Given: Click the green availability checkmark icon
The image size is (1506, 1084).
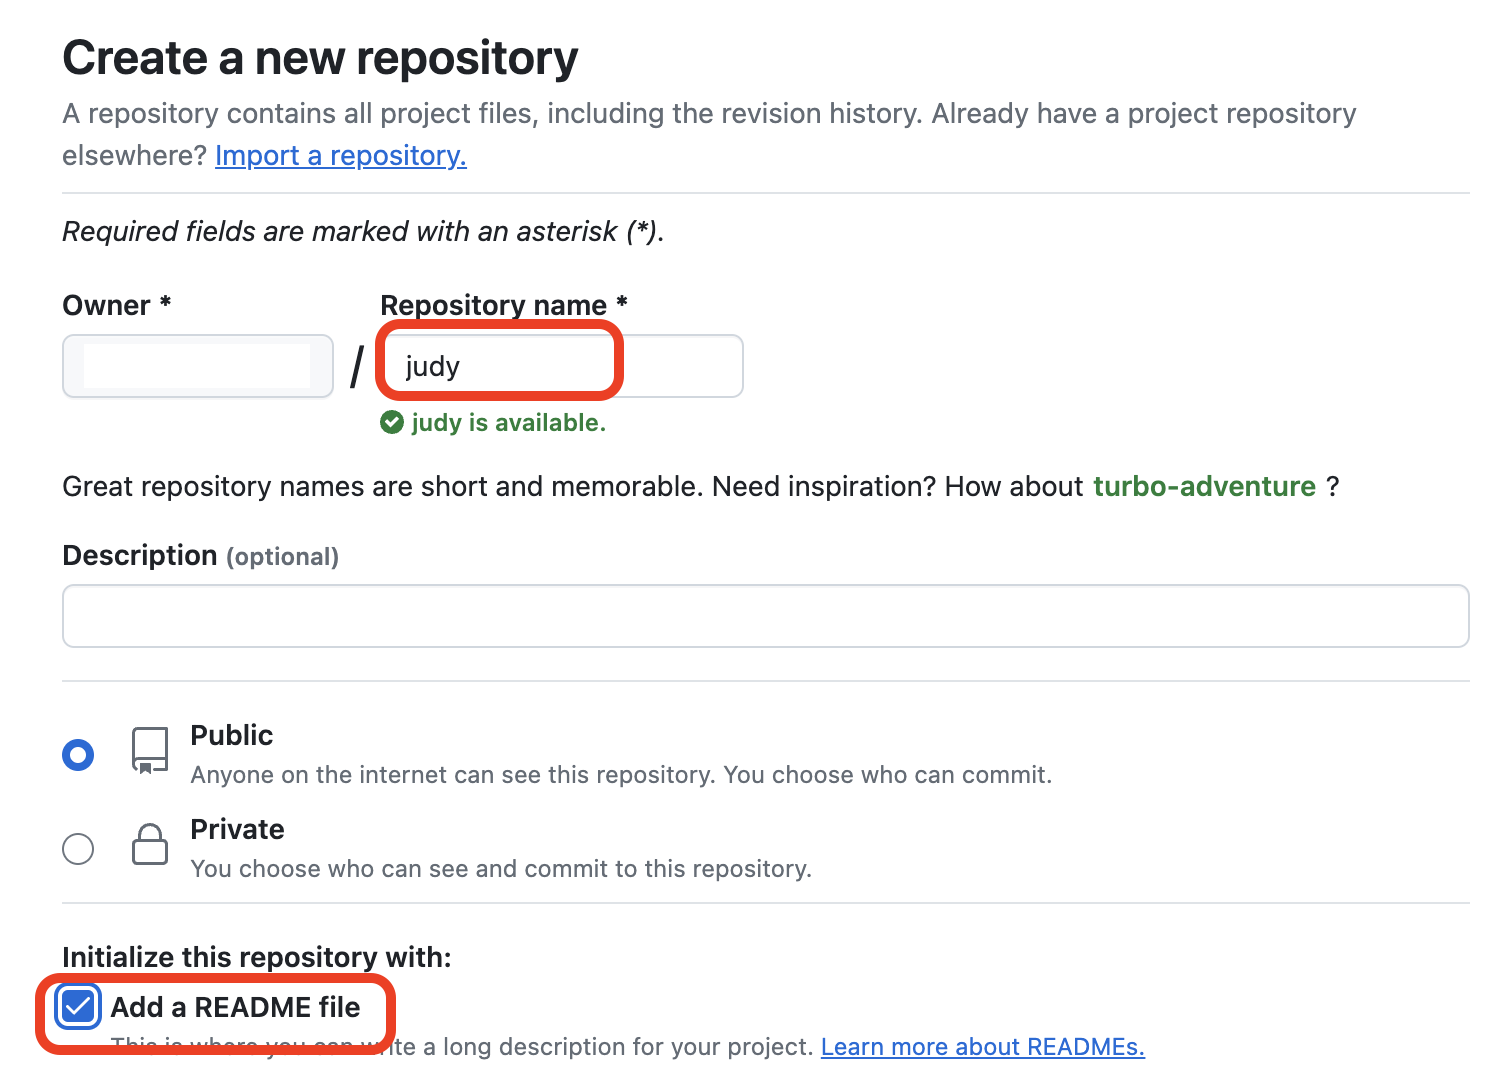Looking at the screenshot, I should (x=392, y=423).
